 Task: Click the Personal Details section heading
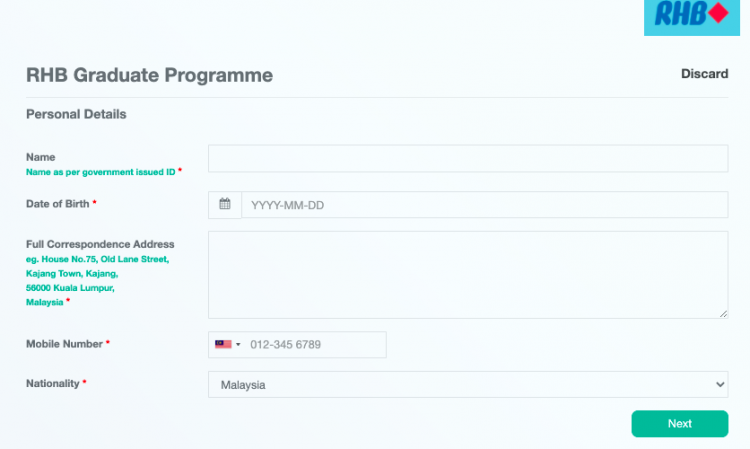point(76,114)
